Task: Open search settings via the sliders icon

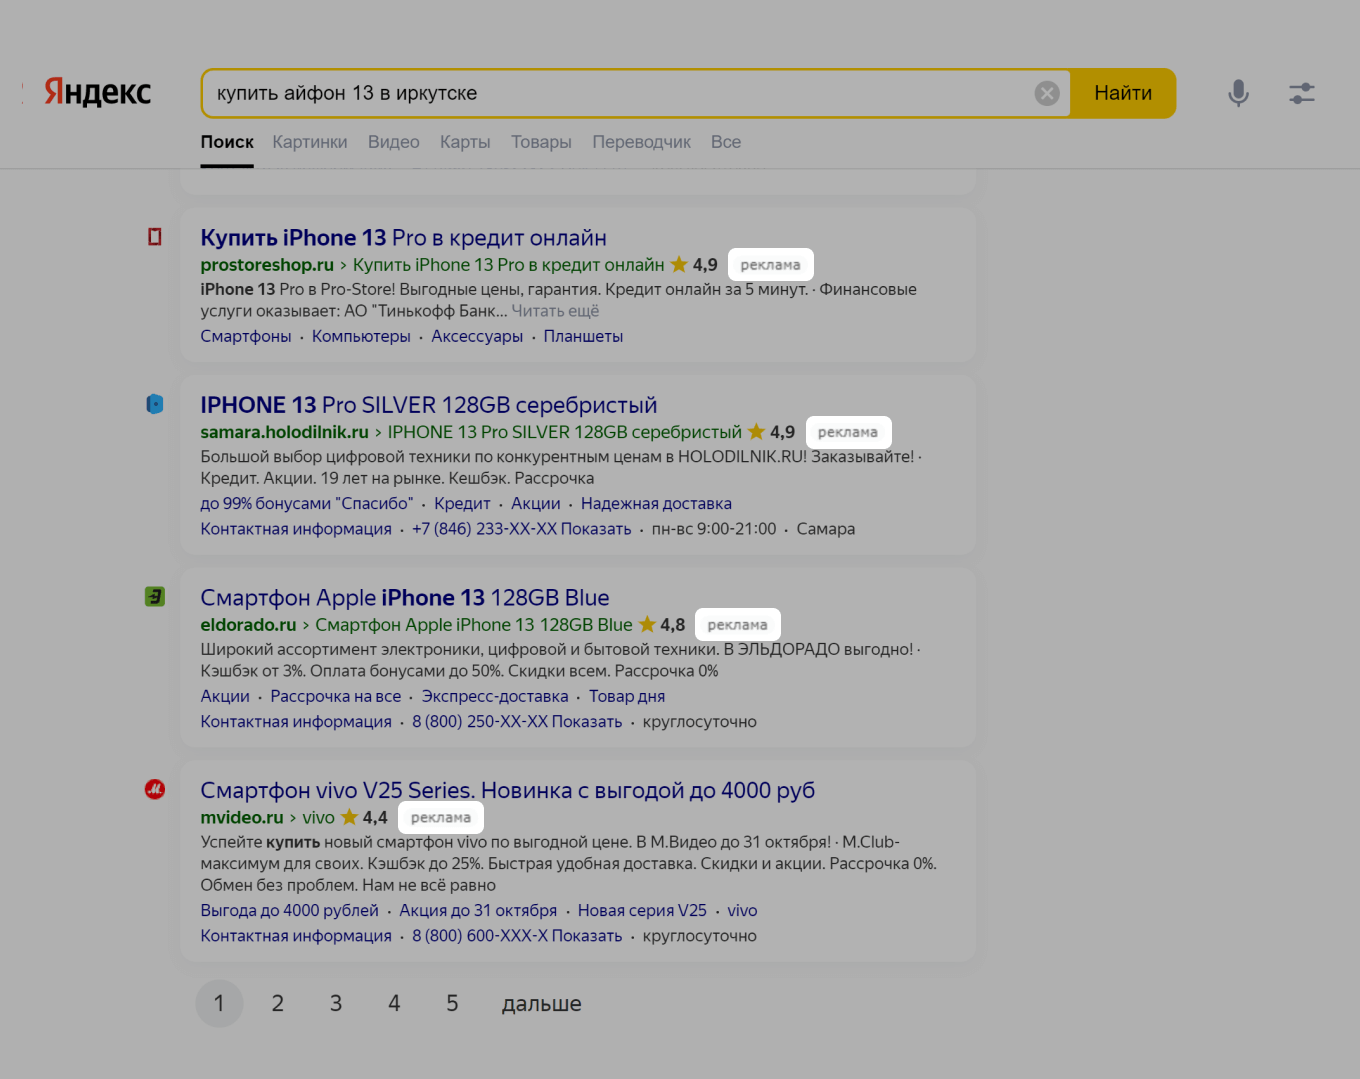Action: [x=1301, y=93]
